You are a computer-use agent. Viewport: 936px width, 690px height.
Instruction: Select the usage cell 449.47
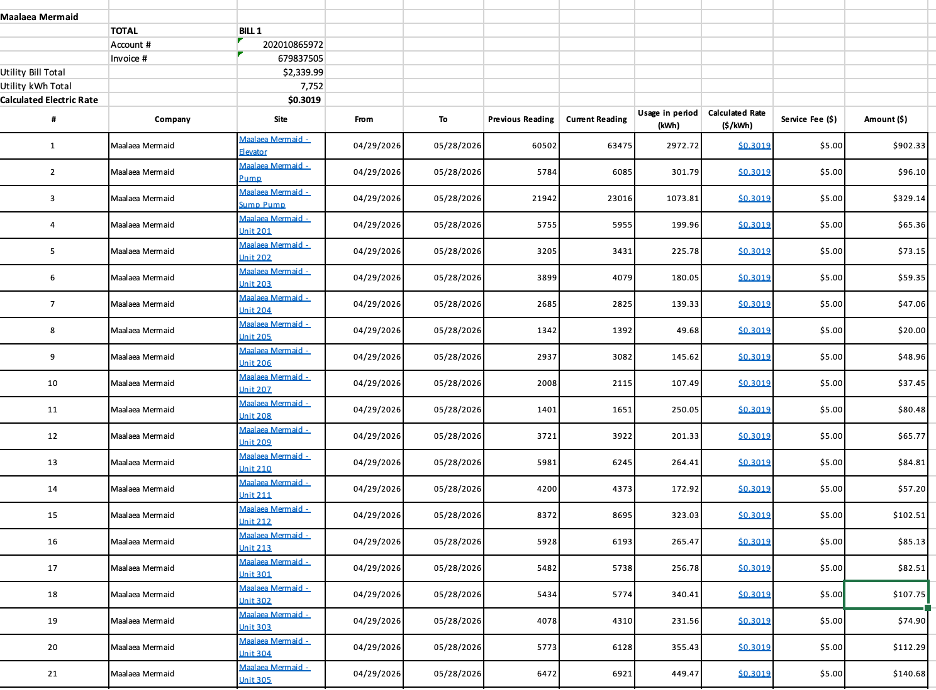pos(668,674)
